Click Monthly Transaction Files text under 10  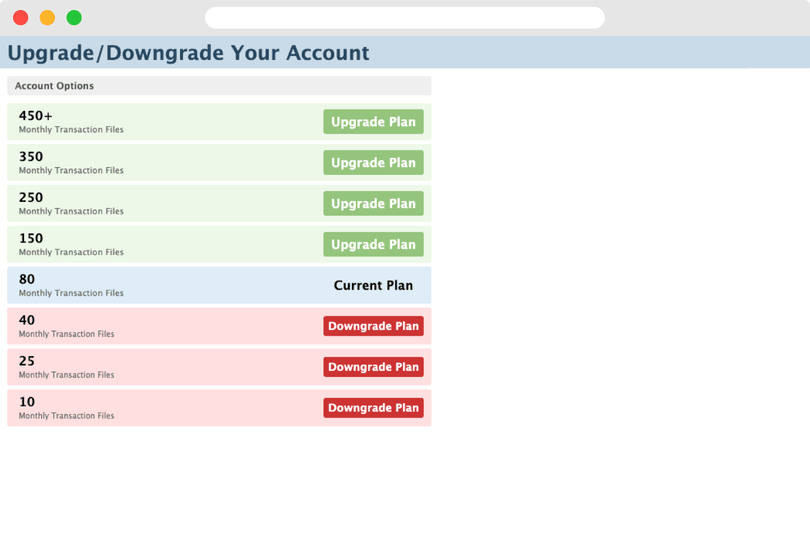[66, 416]
